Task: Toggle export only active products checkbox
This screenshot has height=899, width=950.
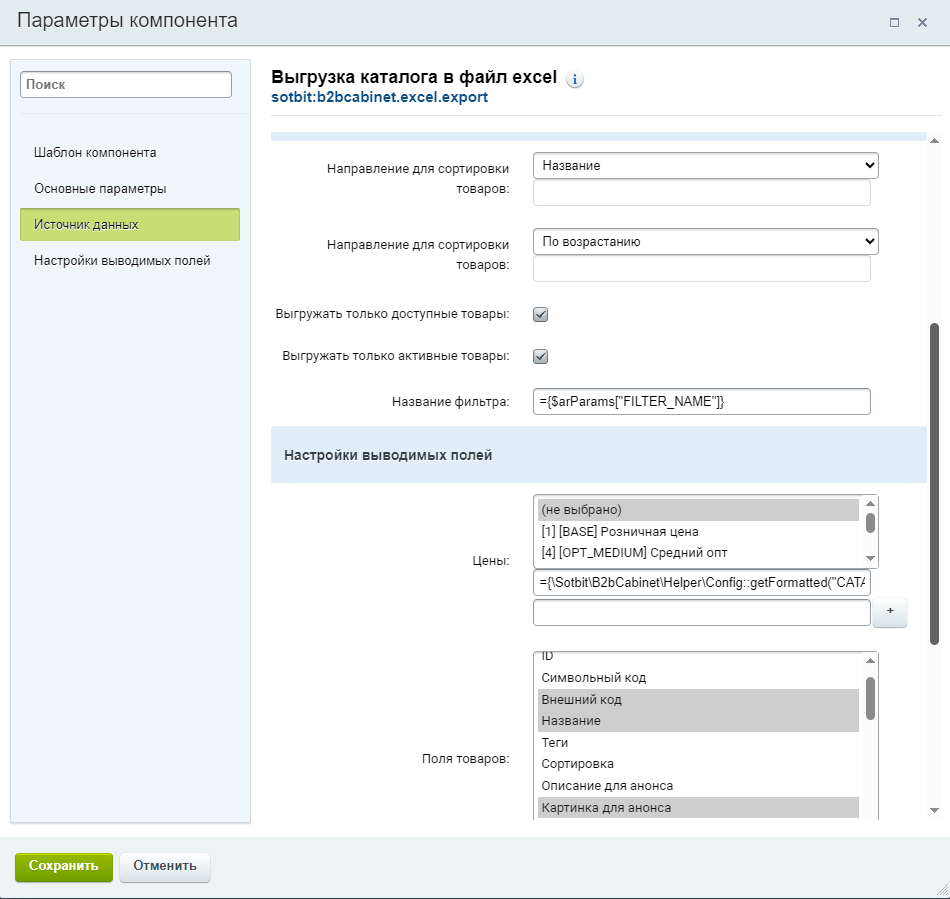Action: 540,356
